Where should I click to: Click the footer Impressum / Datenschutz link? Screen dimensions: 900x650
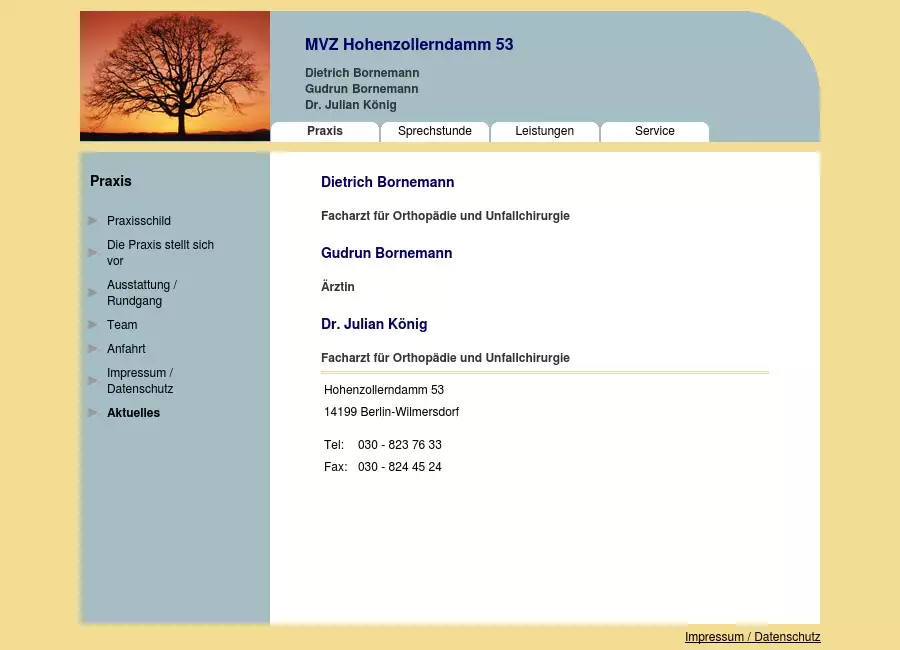pos(752,637)
